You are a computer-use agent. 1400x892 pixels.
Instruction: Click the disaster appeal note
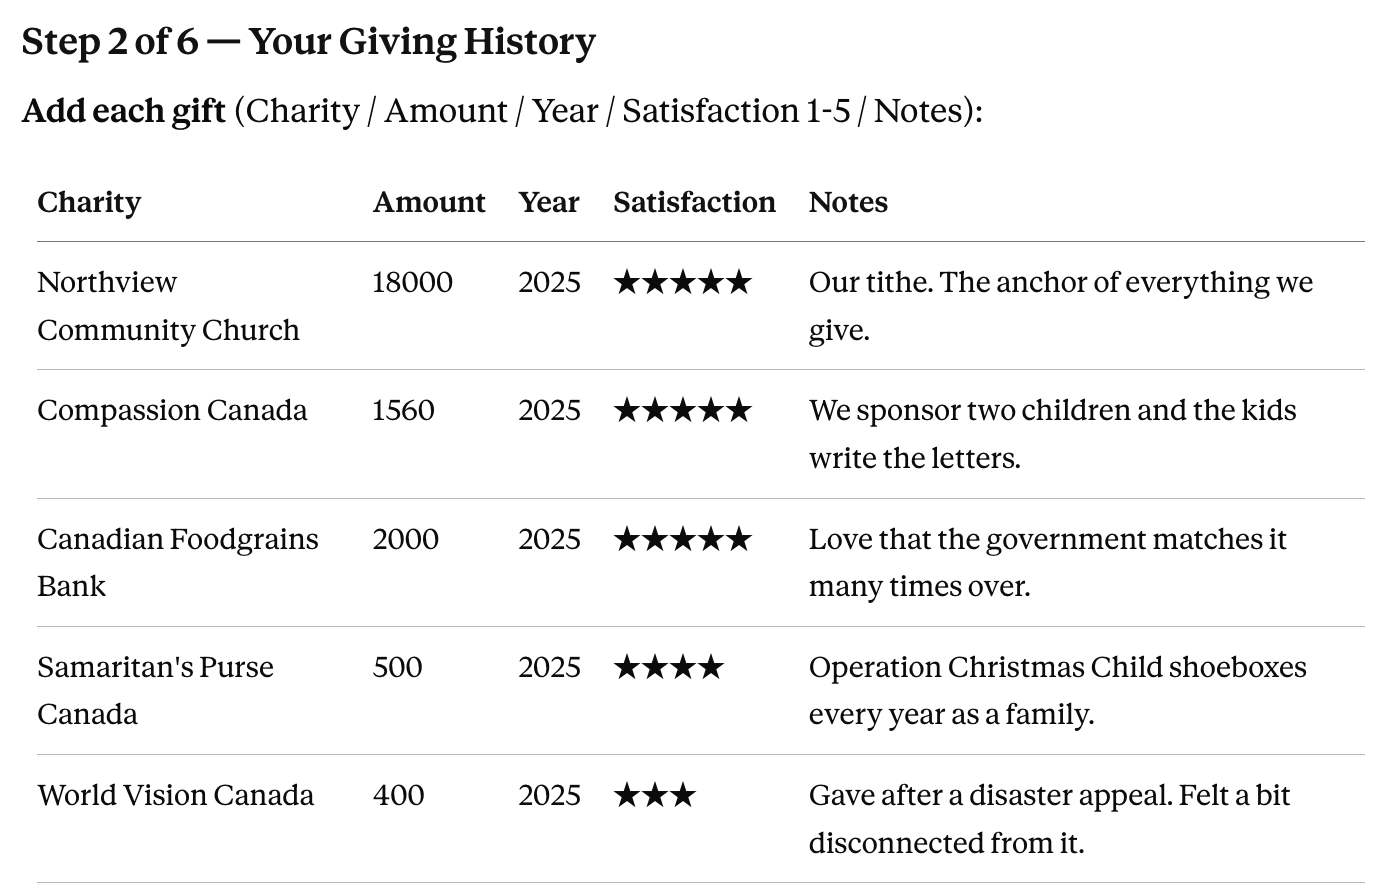[1050, 819]
